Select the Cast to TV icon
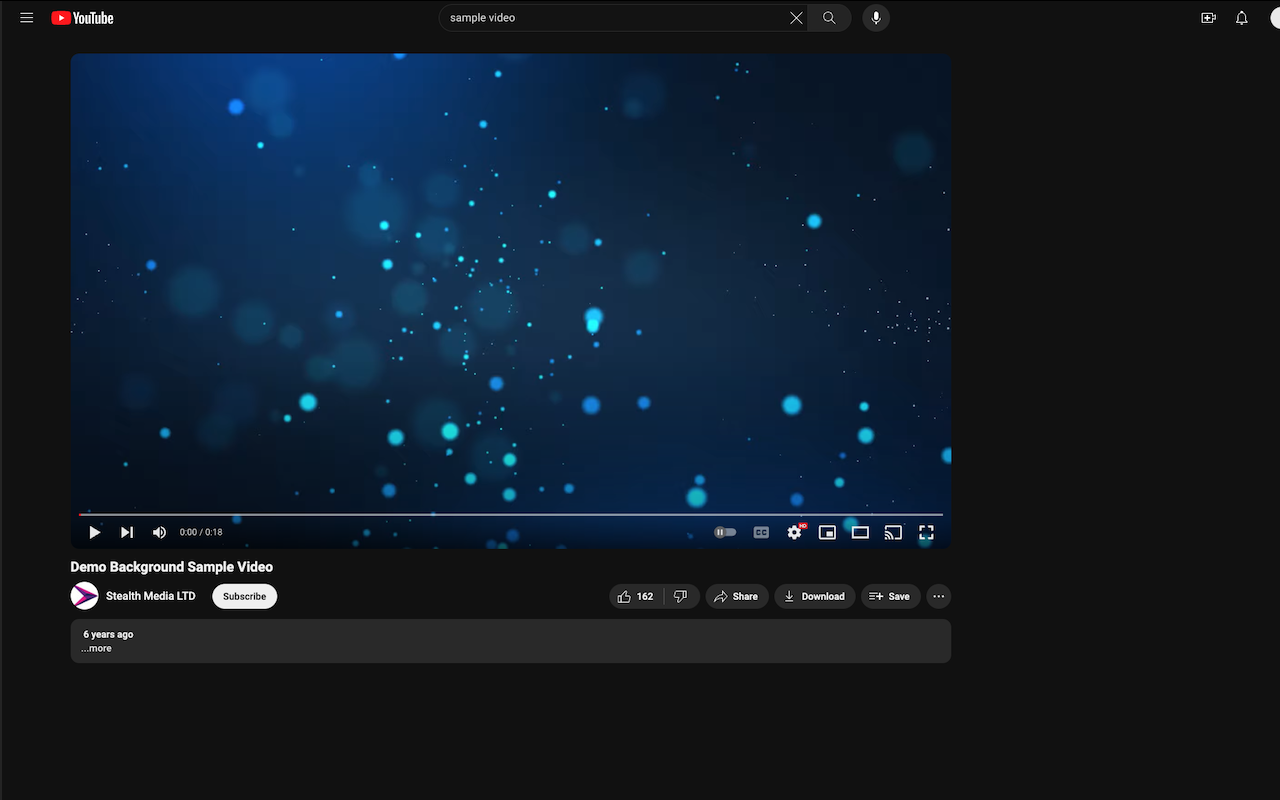Viewport: 1280px width, 800px height. [x=893, y=532]
